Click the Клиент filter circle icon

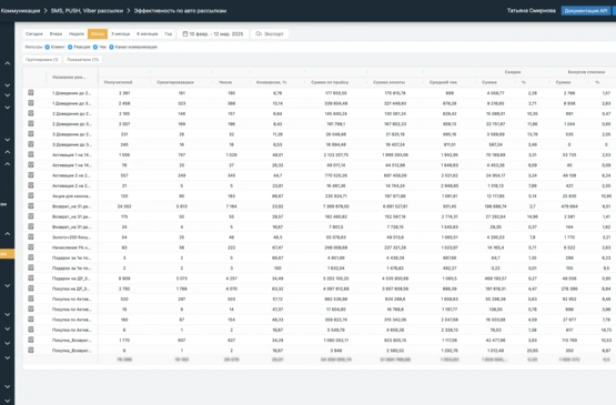pyautogui.click(x=48, y=46)
